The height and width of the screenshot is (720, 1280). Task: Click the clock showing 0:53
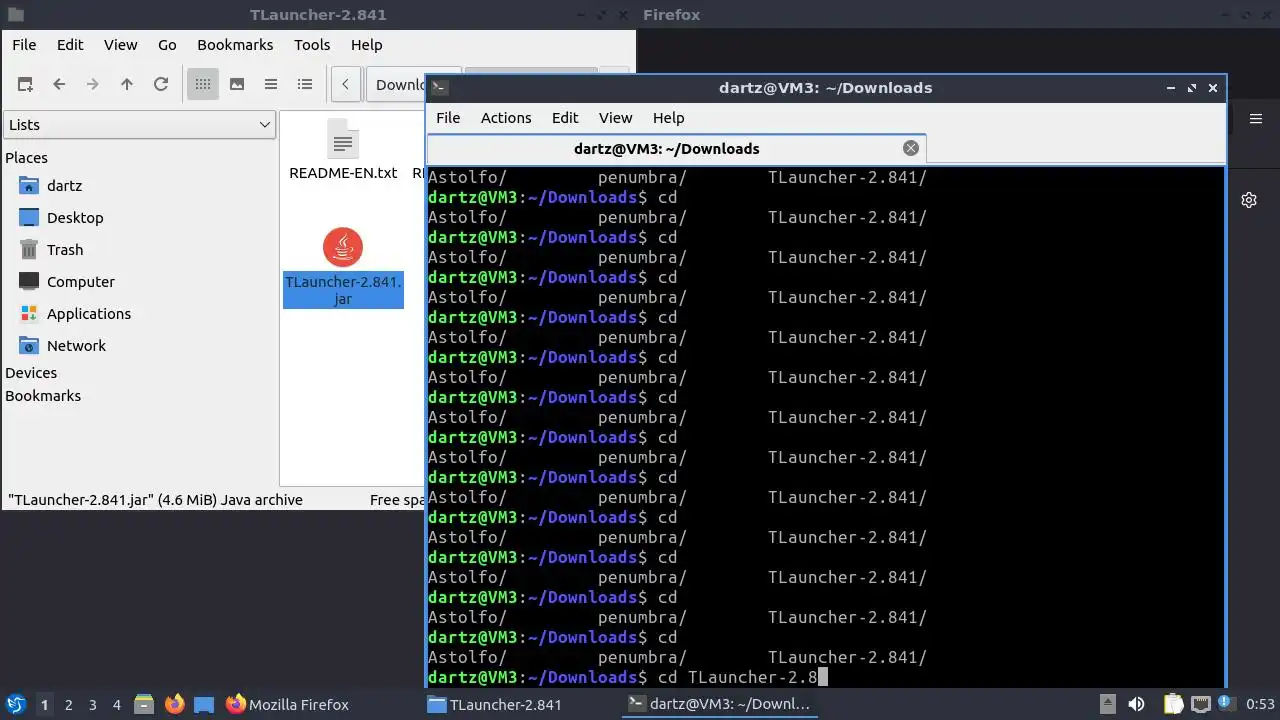pyautogui.click(x=1260, y=705)
